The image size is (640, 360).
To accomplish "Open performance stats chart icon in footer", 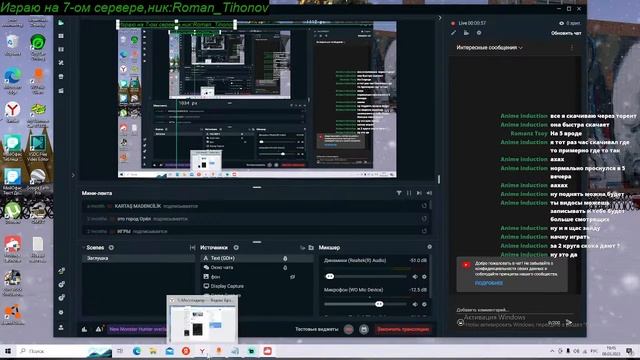I will coord(84,329).
